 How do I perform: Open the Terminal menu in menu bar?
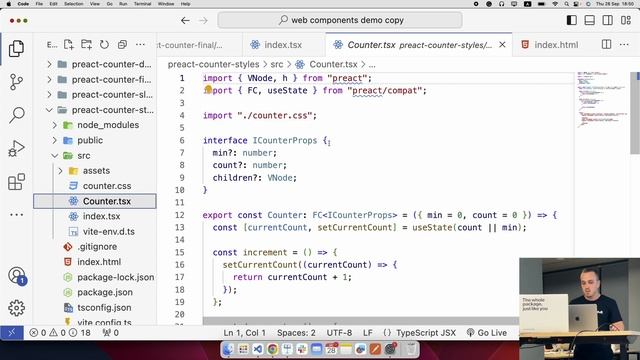pos(142,4)
